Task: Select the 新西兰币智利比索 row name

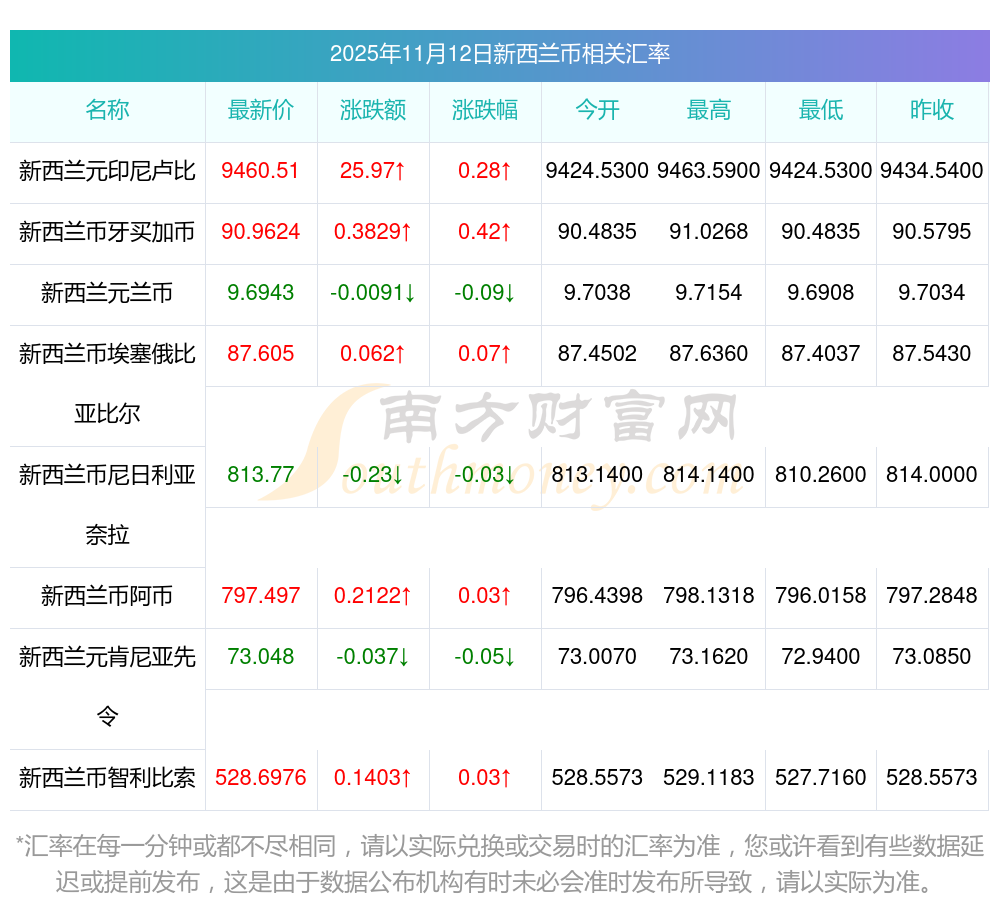Action: tap(107, 778)
